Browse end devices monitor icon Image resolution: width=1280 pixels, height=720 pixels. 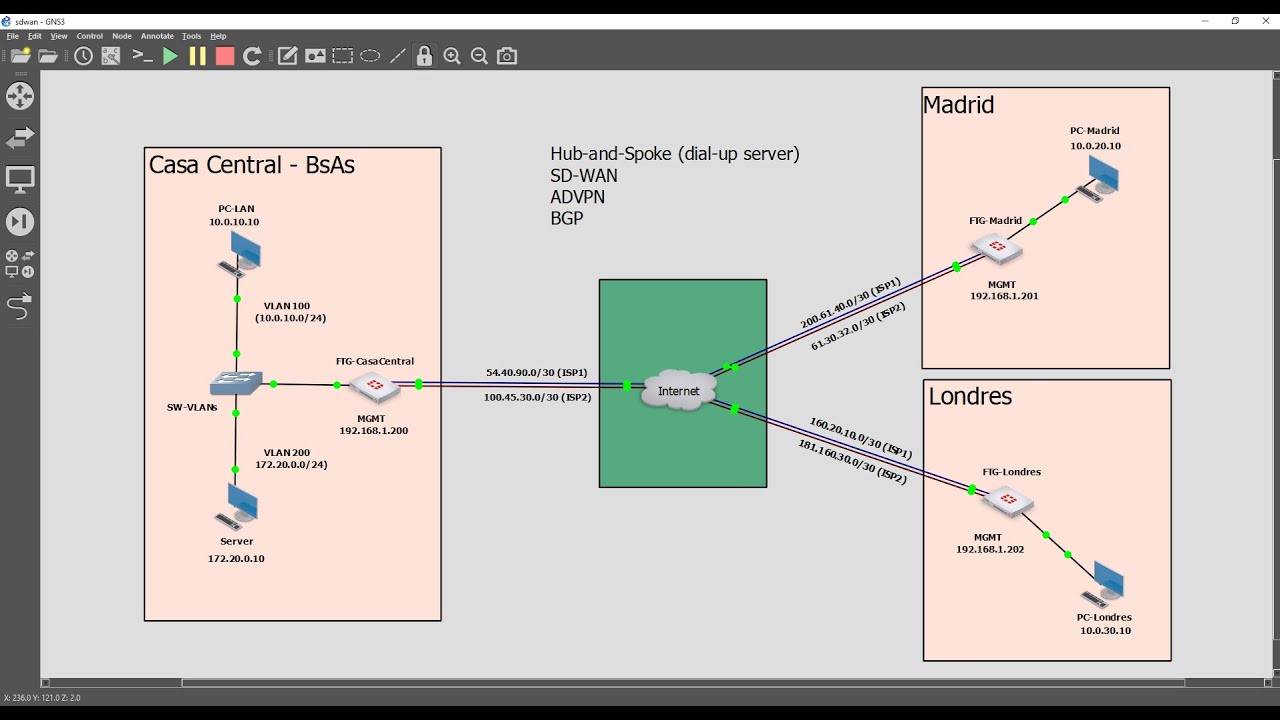pos(20,180)
